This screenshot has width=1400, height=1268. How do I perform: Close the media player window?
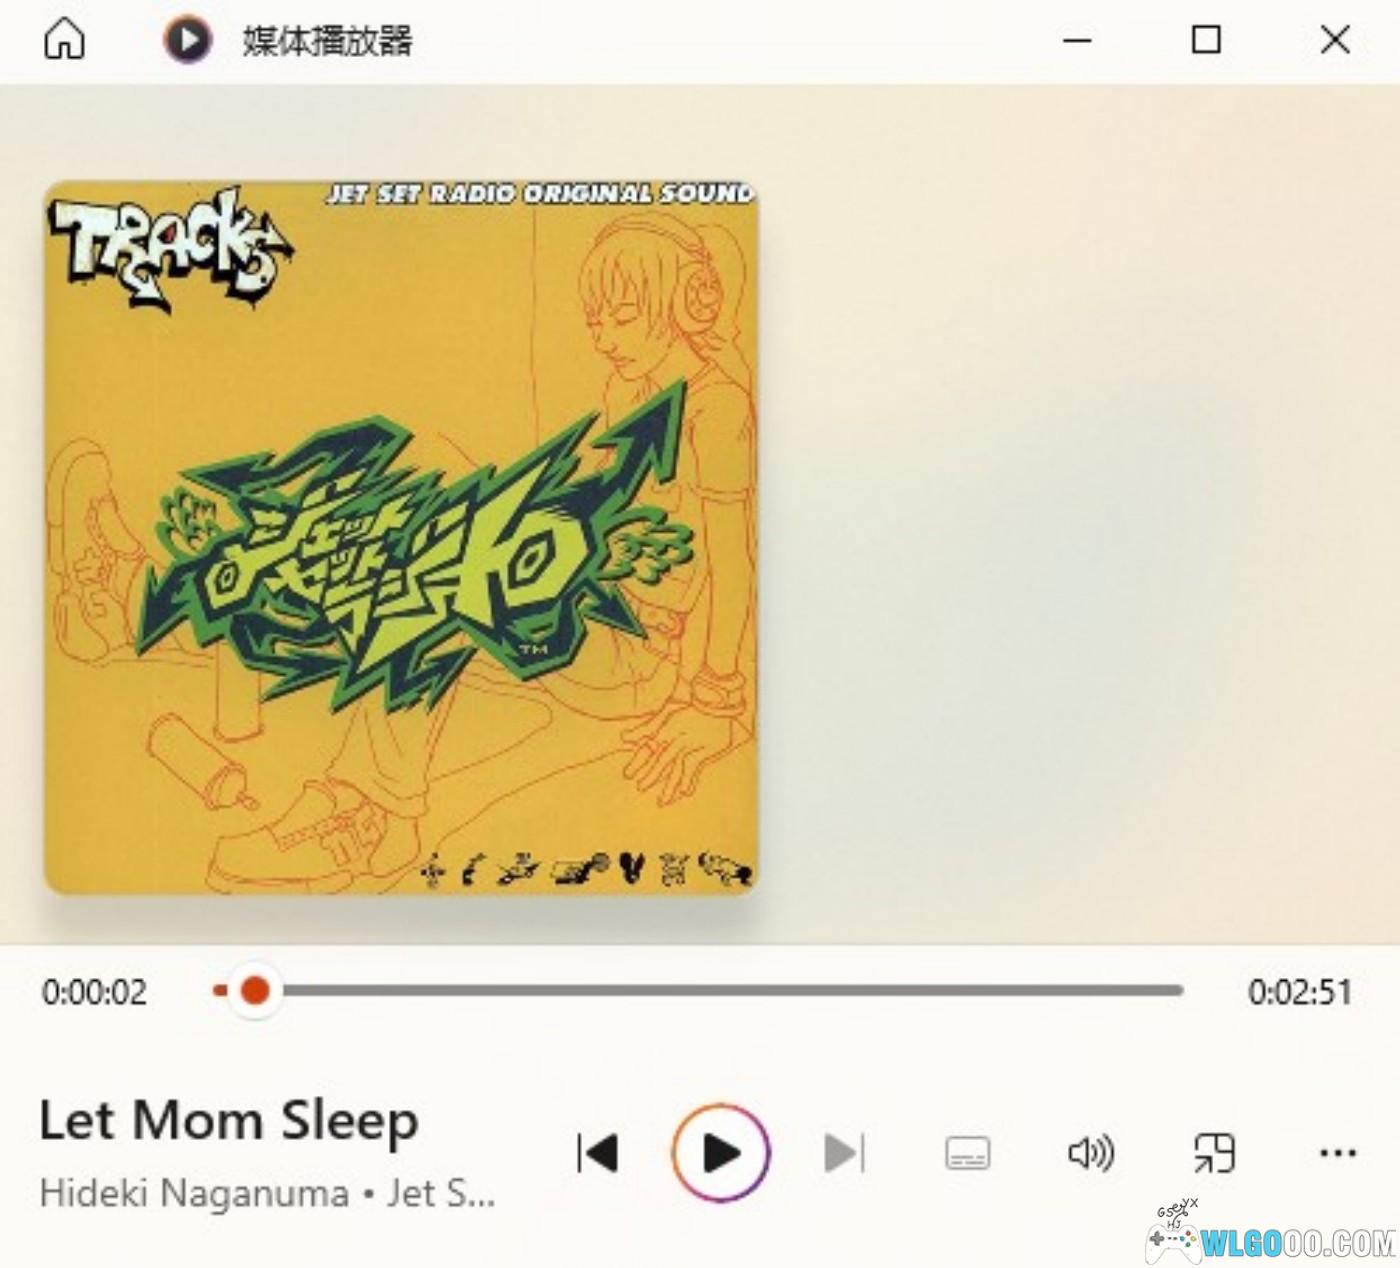click(x=1335, y=40)
